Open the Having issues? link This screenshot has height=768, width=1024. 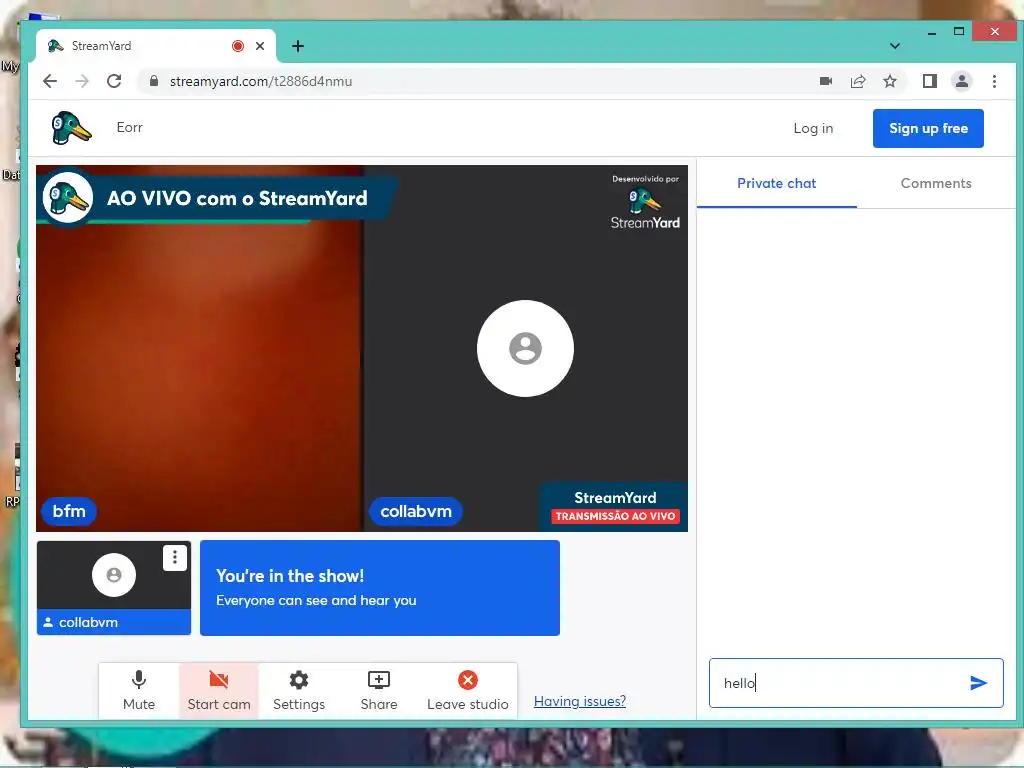(580, 701)
